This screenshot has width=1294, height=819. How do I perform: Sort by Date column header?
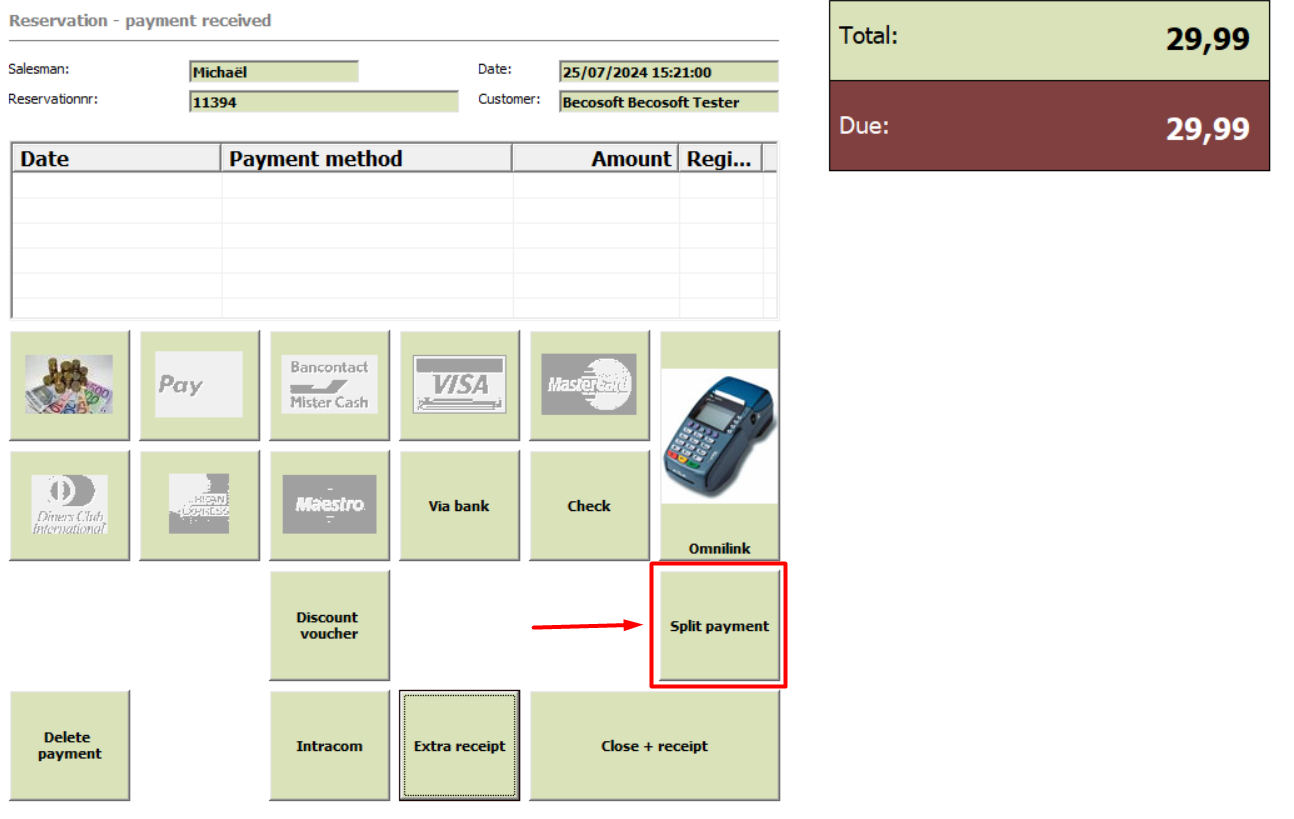click(x=116, y=158)
